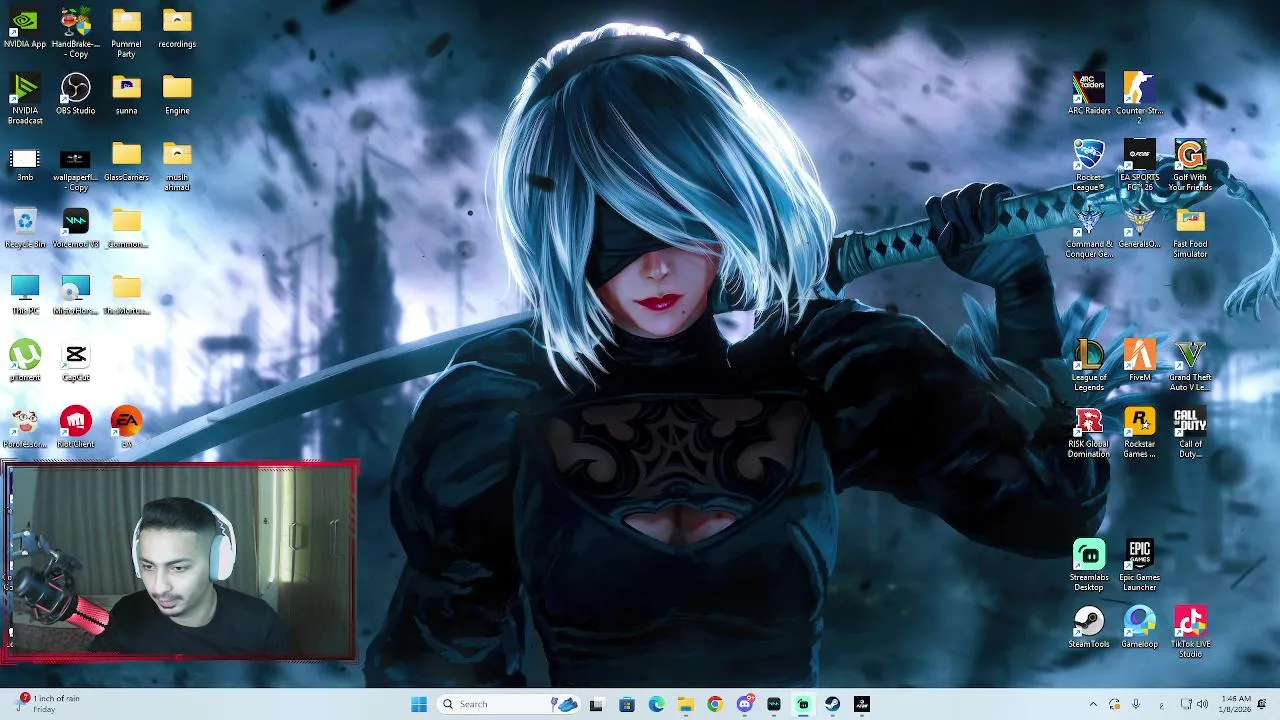Select the Fast Food Simulator icon
Screen dimensions: 1280x720
1190,233
